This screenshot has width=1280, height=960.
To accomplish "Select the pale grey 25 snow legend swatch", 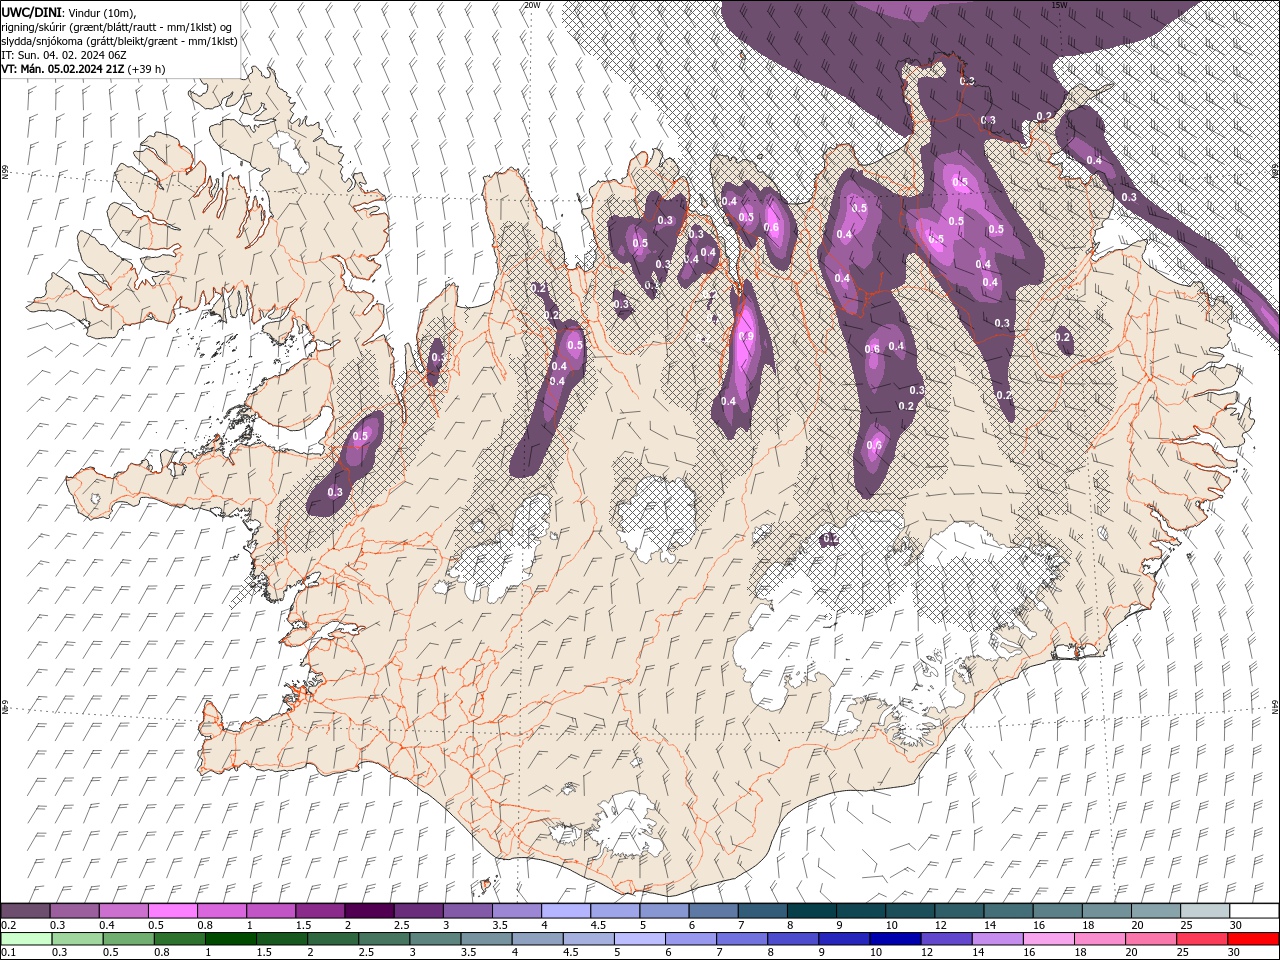I will point(1204,911).
